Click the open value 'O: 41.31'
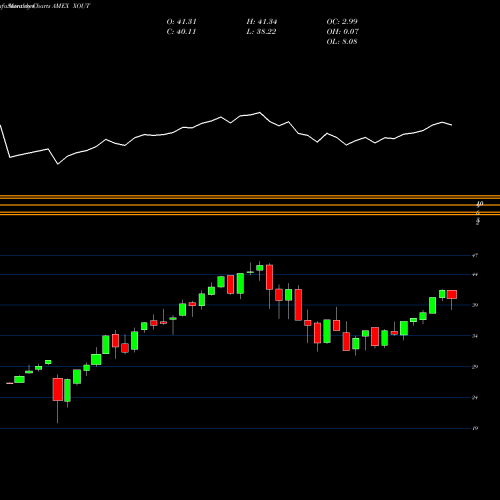The image size is (500, 500). (181, 22)
